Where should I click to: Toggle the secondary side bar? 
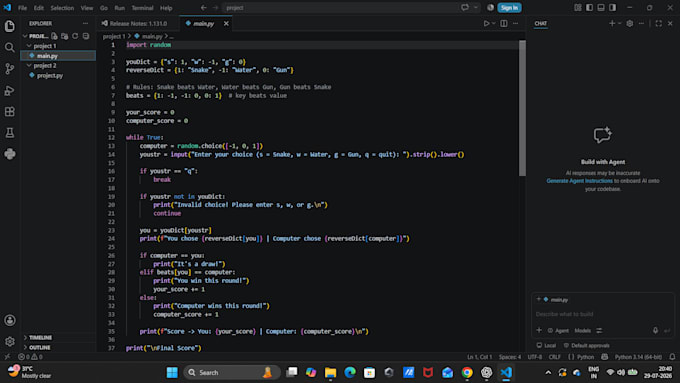612,8
